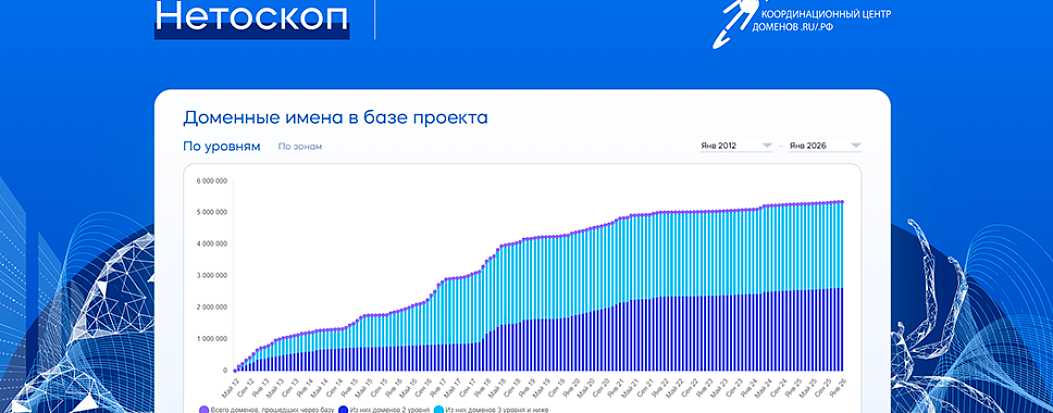The image size is (1053, 413).
Task: Click the arrow next to 'Янв 2012'
Action: point(767,146)
